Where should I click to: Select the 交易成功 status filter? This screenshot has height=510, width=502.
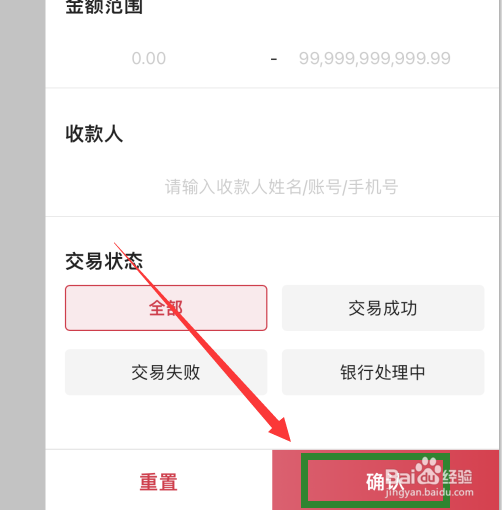tap(383, 308)
